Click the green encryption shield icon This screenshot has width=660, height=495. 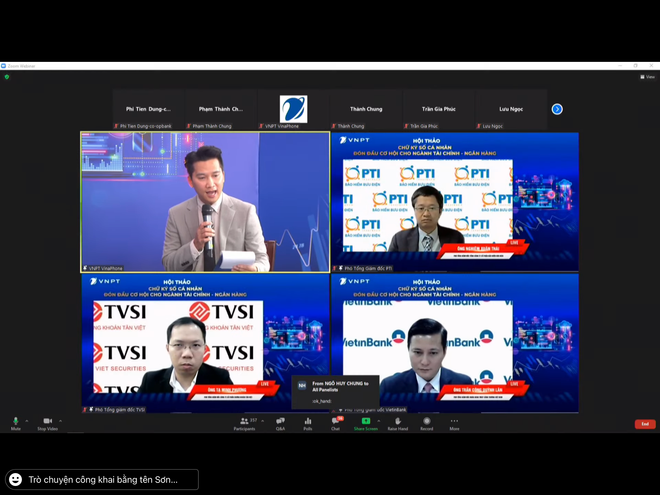(6, 76)
